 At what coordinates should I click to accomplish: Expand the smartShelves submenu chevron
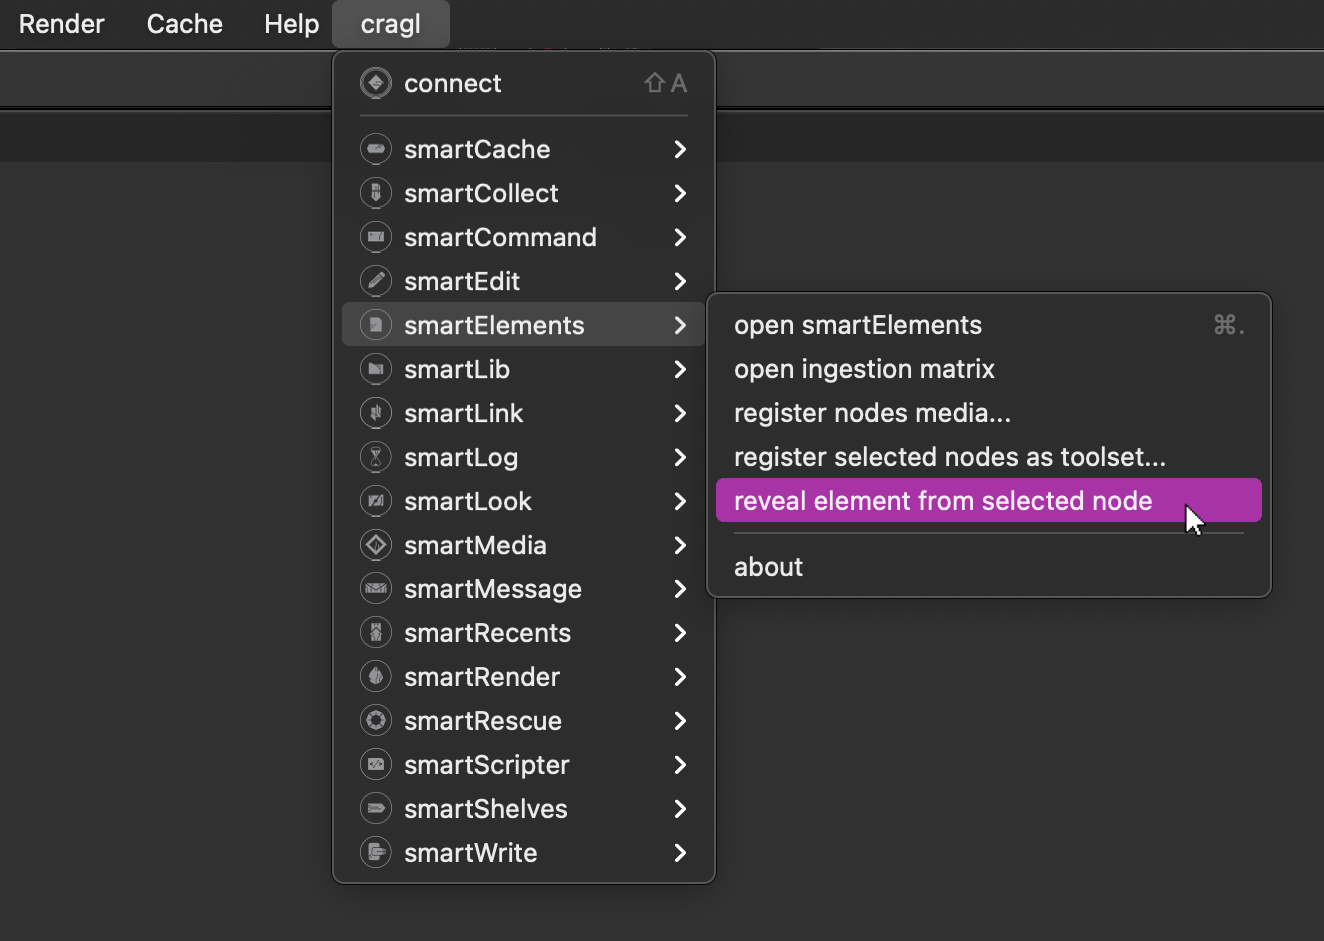click(x=680, y=809)
